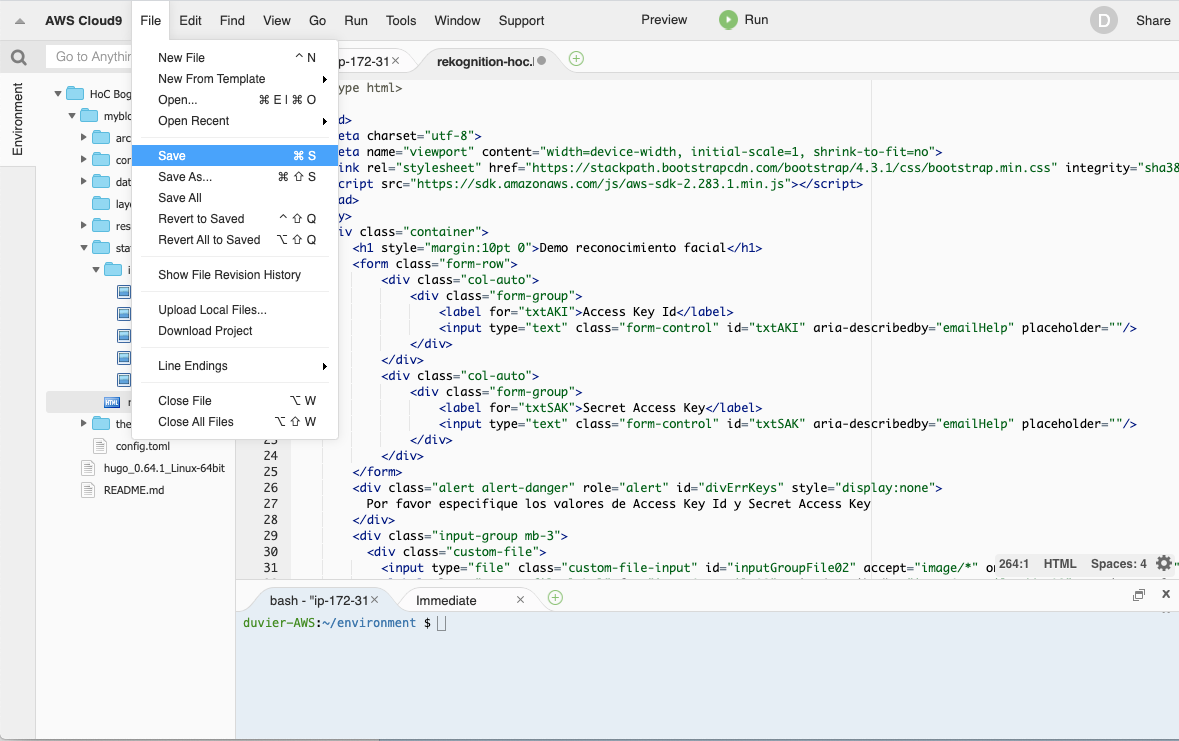Expand the arc folder arrow
The height and width of the screenshot is (741, 1179).
click(x=83, y=137)
